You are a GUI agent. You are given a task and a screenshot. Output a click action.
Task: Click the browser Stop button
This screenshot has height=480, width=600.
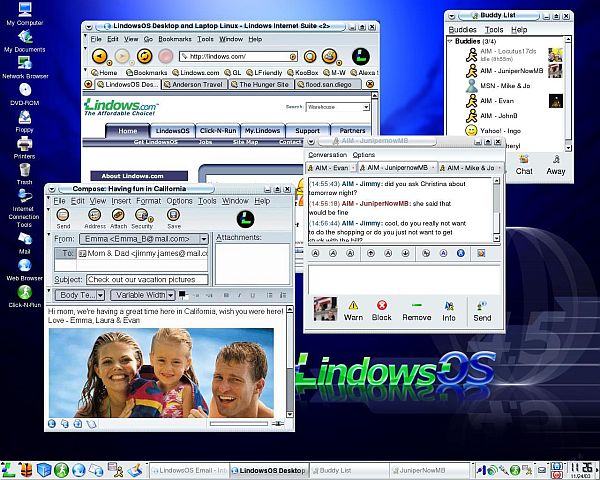point(166,56)
